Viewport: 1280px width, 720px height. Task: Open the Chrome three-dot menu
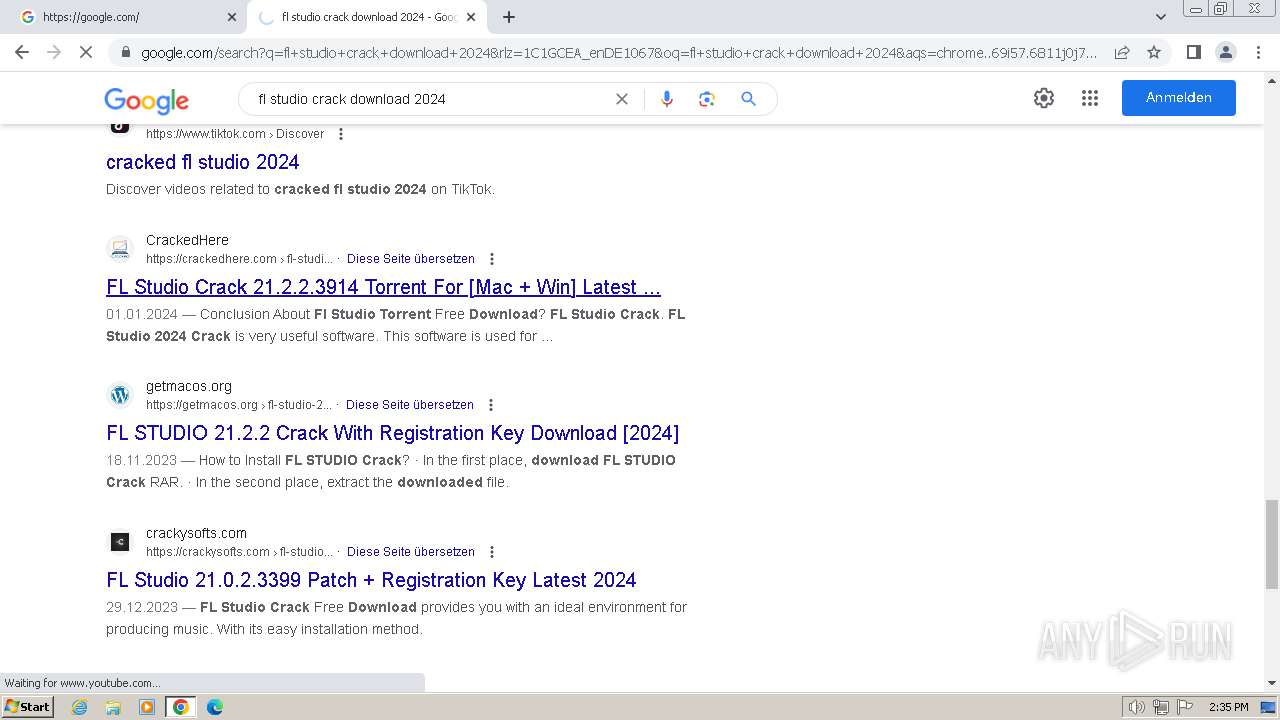(1258, 52)
